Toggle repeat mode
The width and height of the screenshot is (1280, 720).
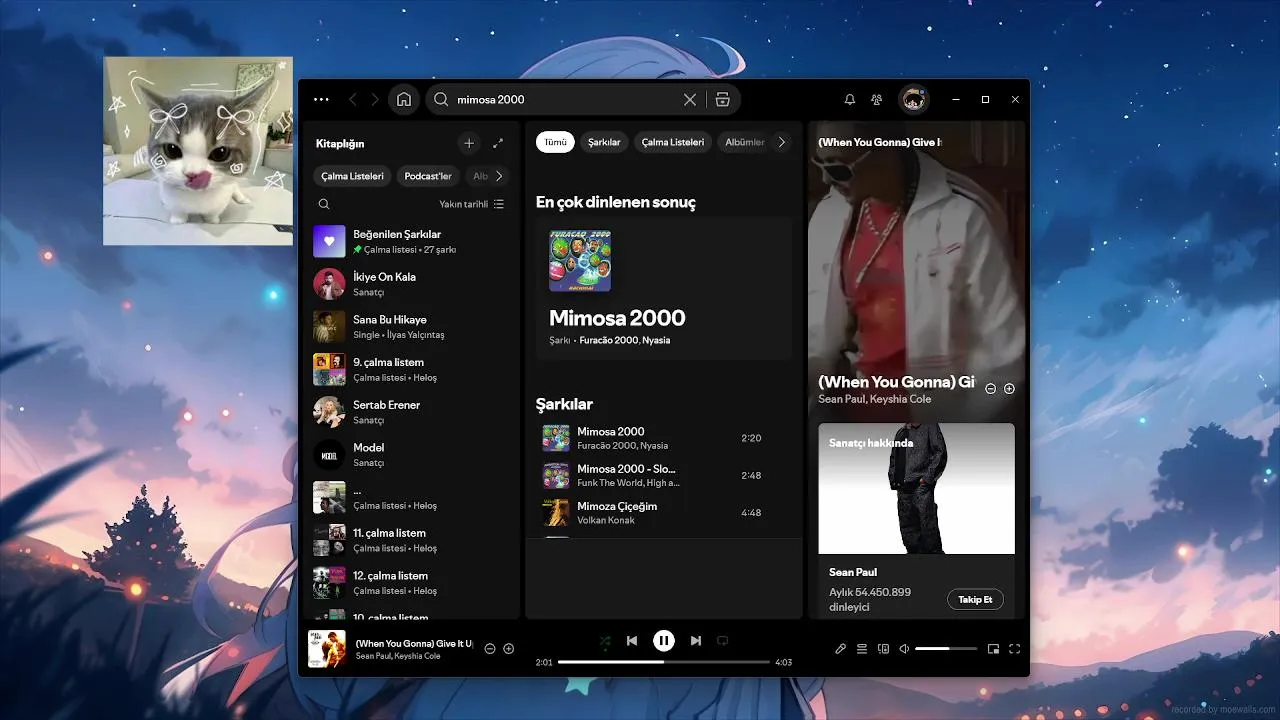[x=723, y=641]
